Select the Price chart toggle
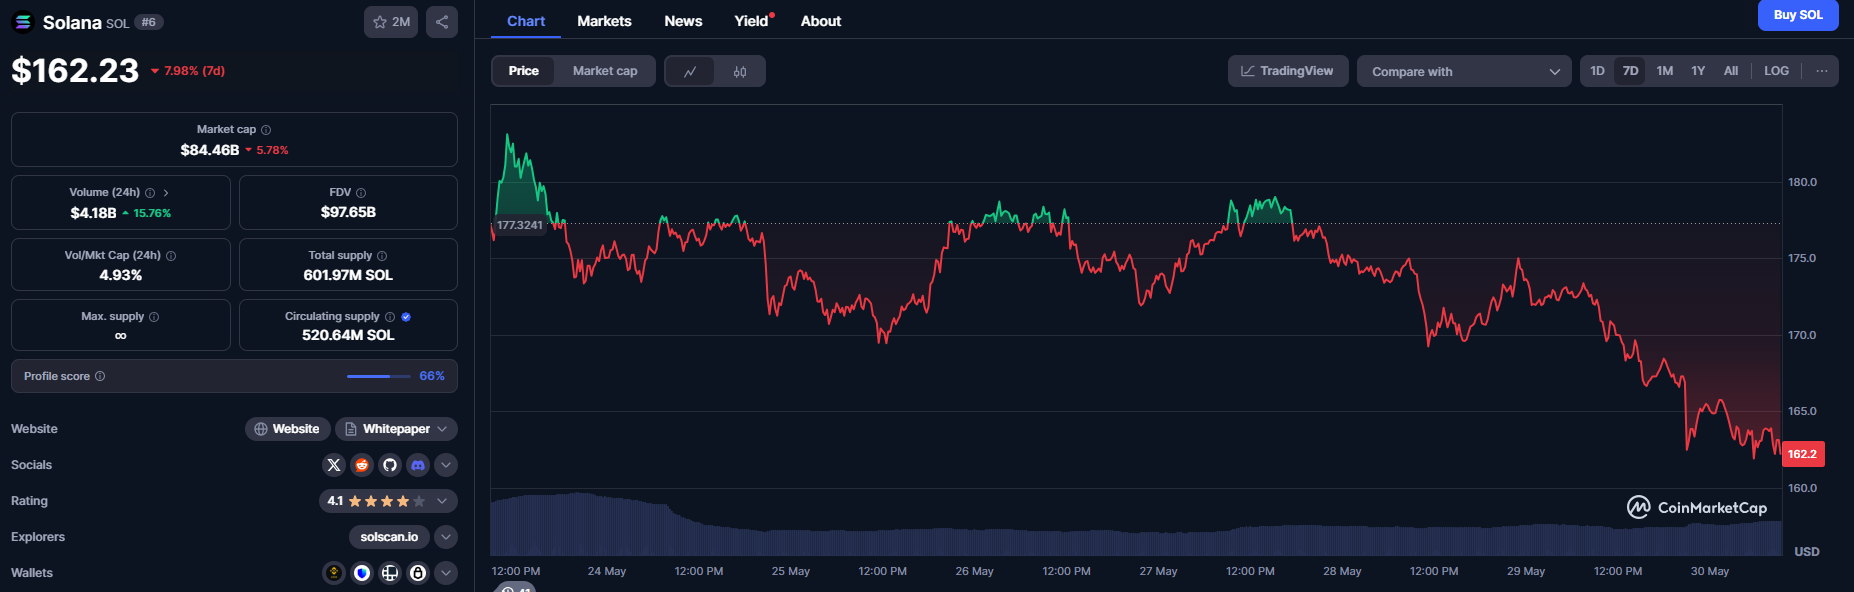This screenshot has height=592, width=1854. point(523,71)
